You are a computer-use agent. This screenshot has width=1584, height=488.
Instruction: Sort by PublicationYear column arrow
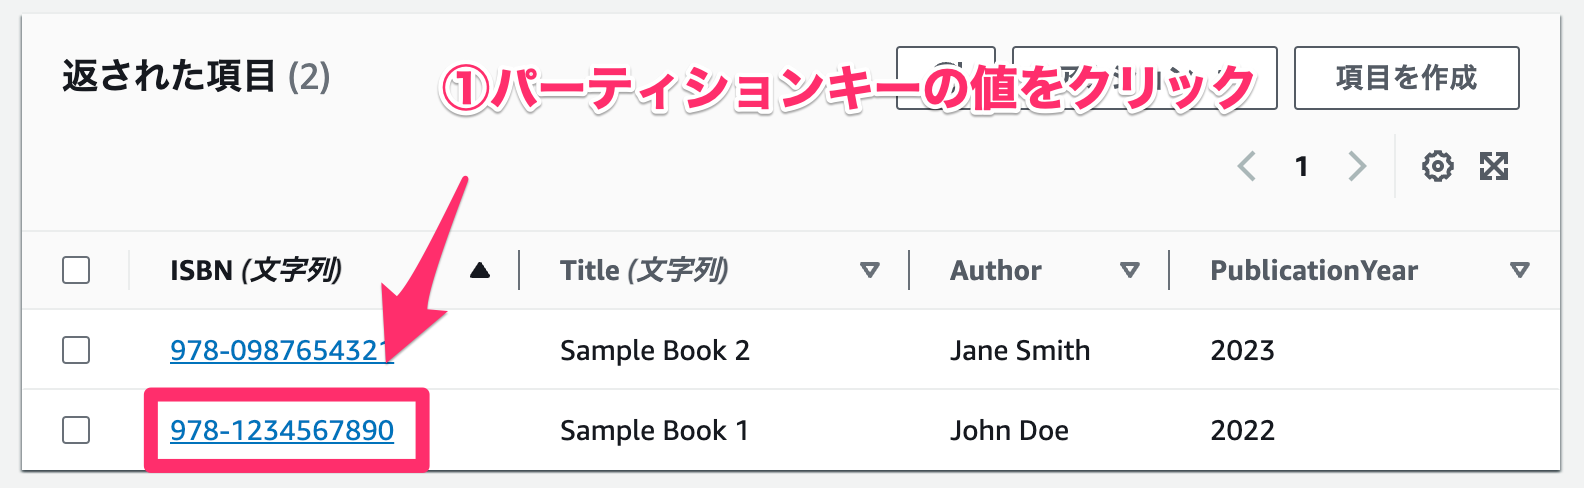tap(1520, 270)
